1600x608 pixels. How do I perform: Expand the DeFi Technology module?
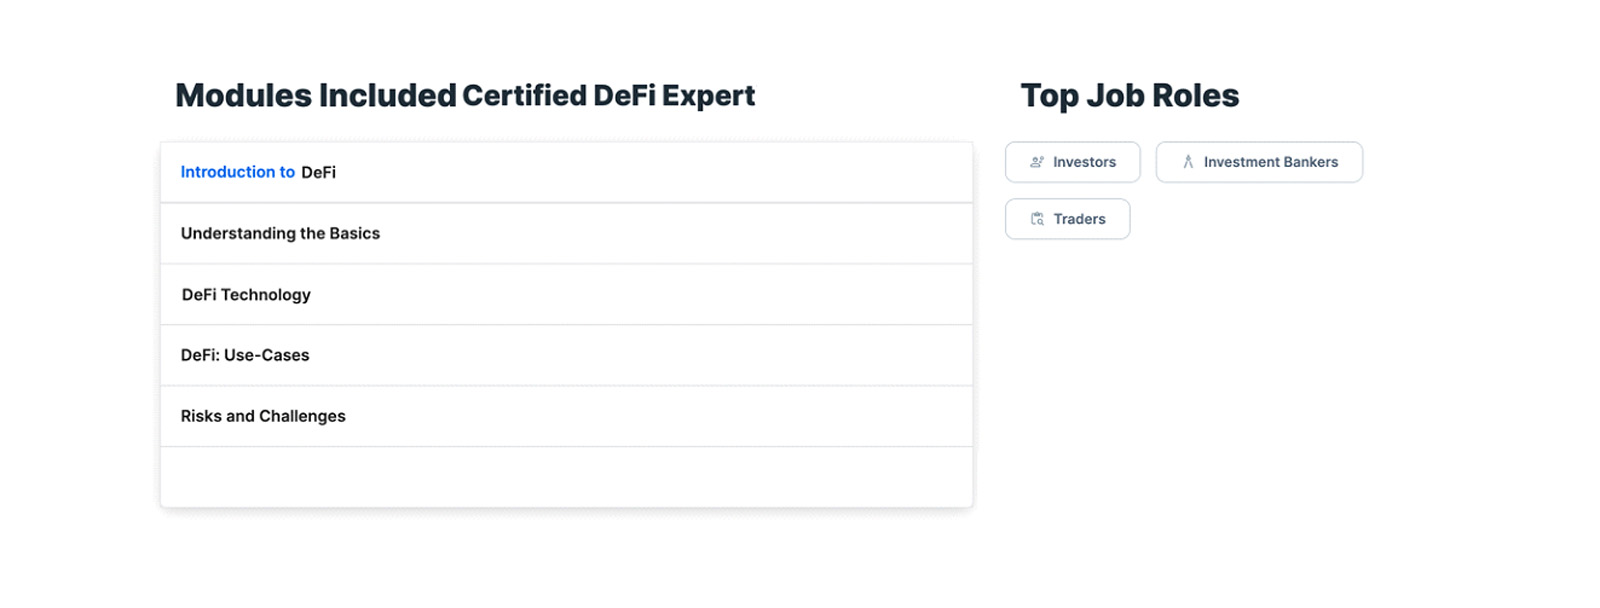point(566,294)
